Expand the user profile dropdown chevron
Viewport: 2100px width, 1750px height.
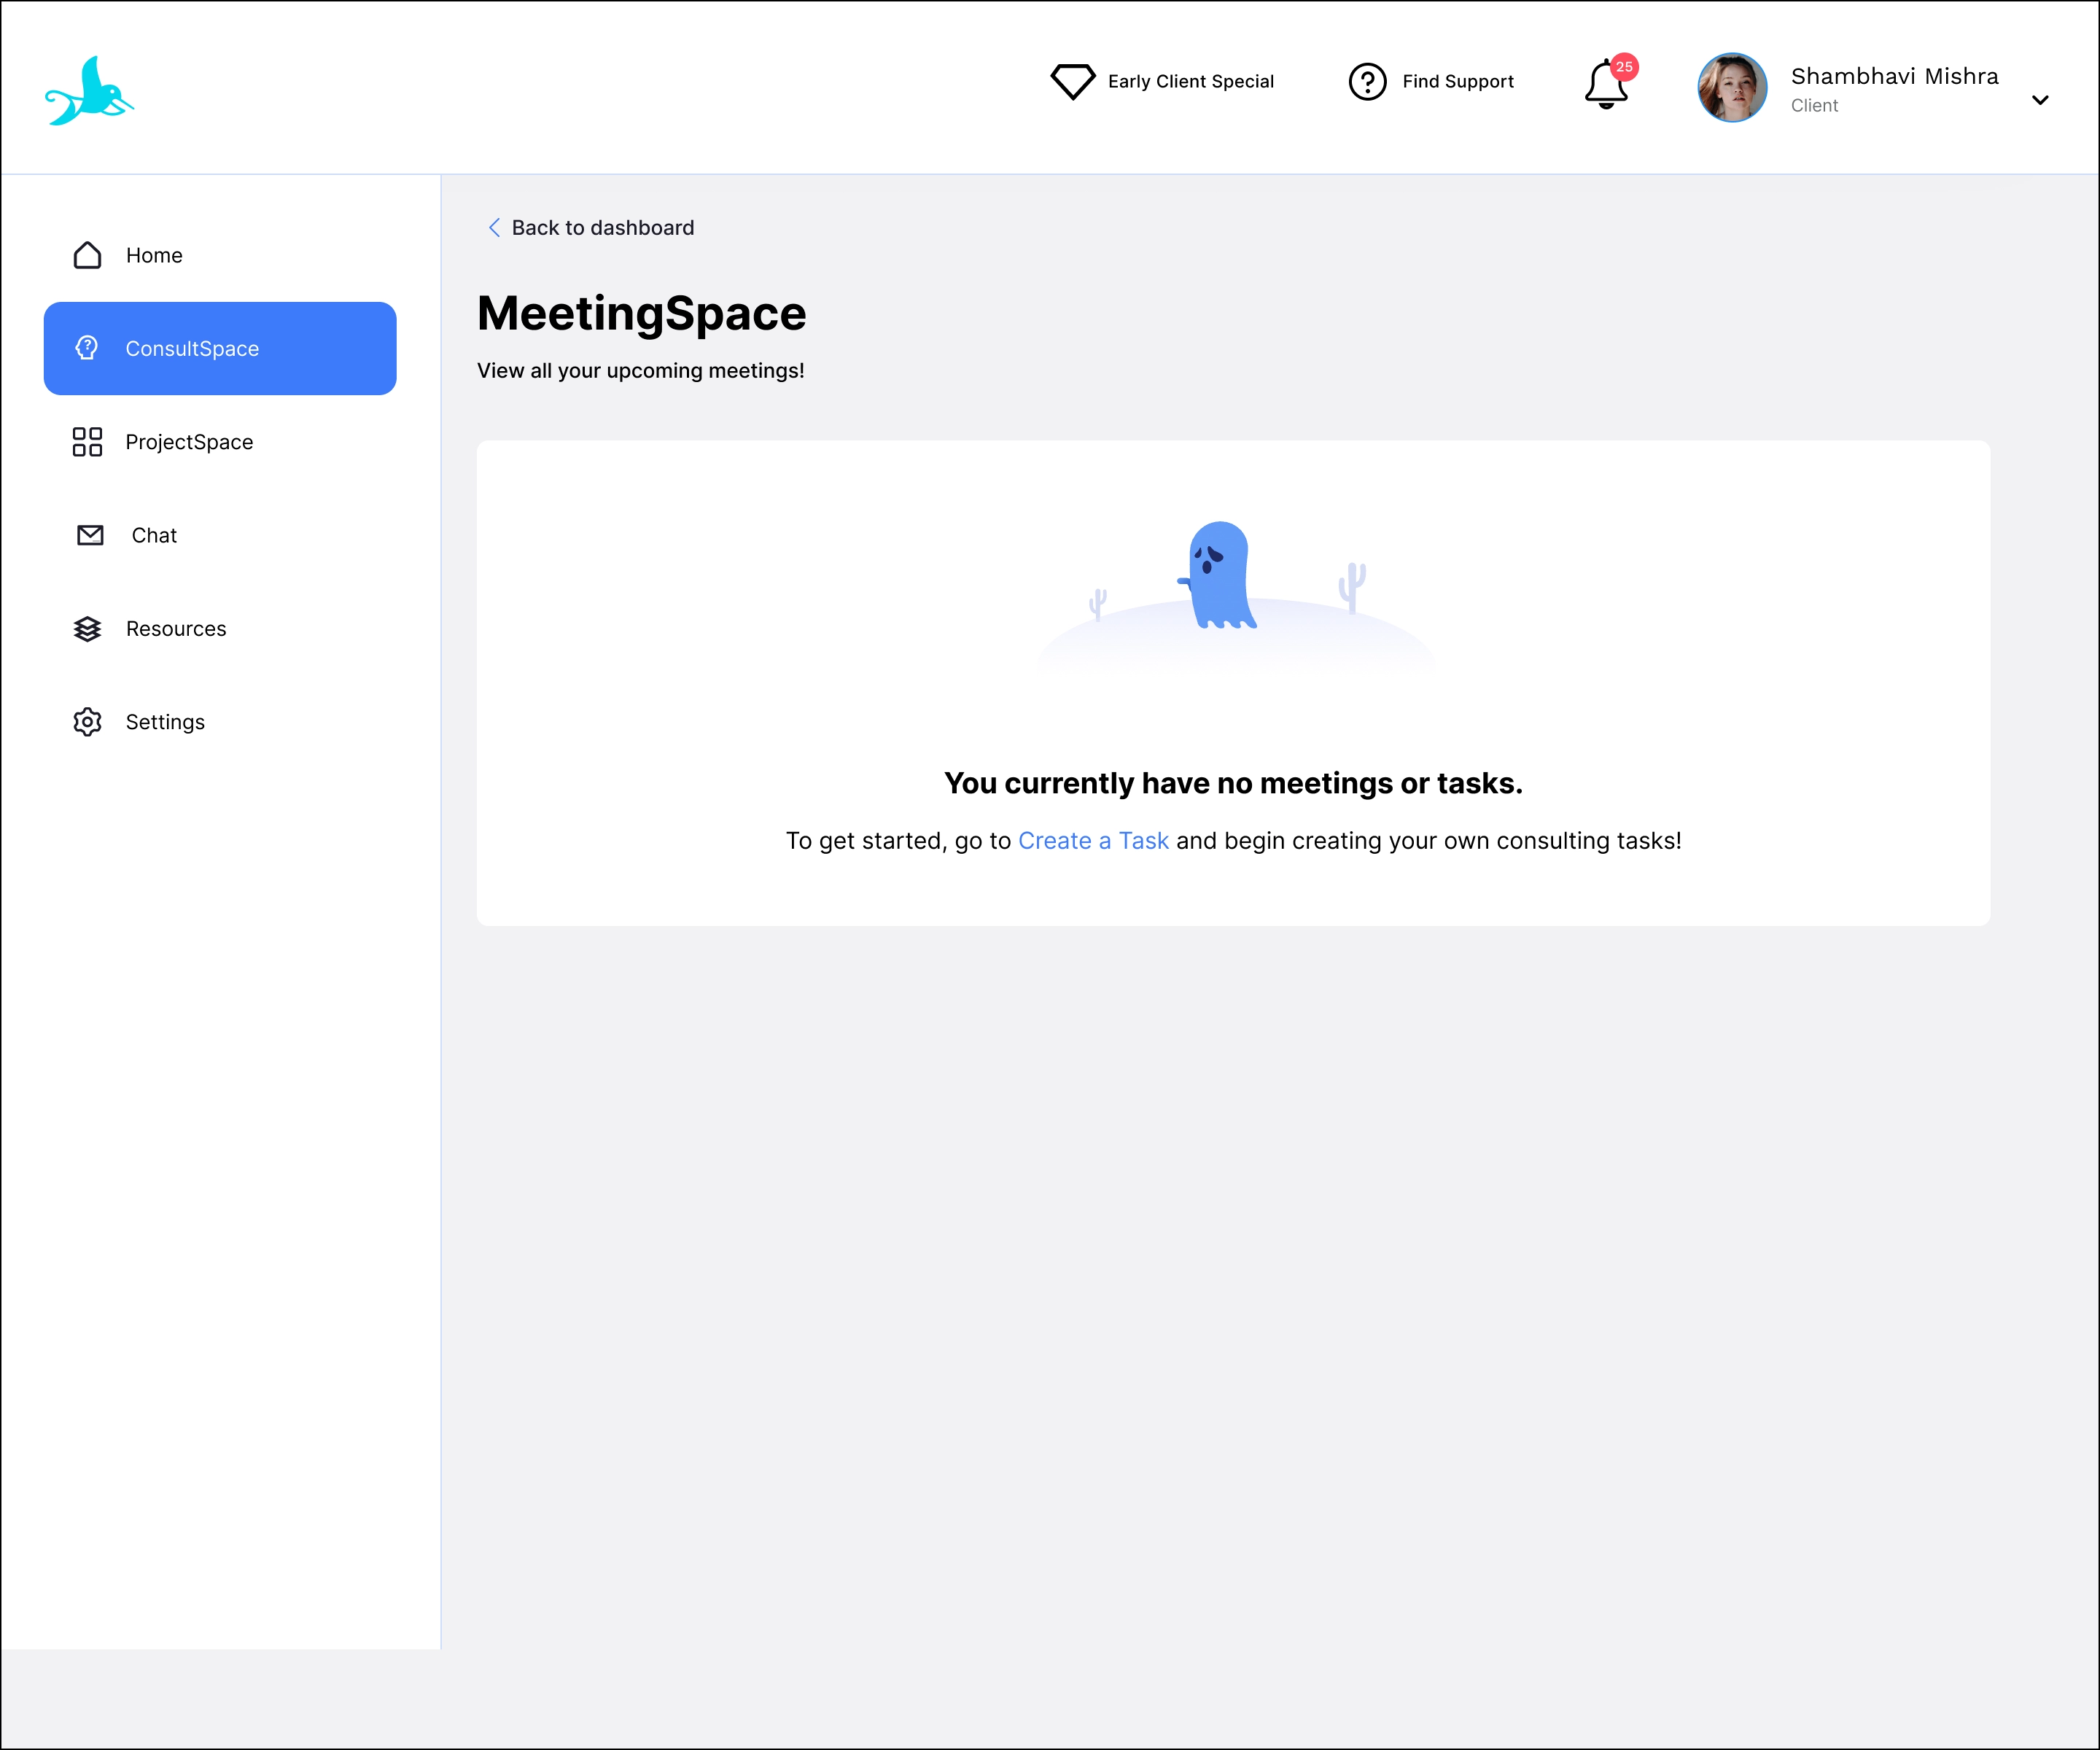tap(2040, 100)
